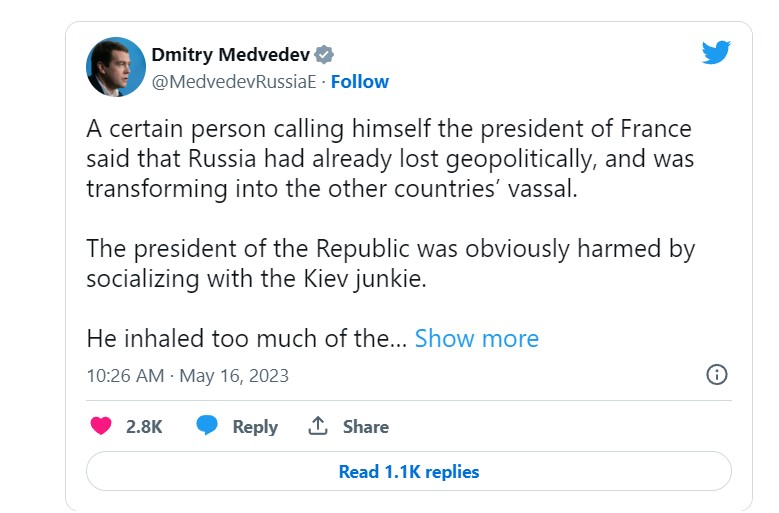Screen dimensions: 779x513
Task: Click the Twitter bird logo
Action: pos(716,53)
